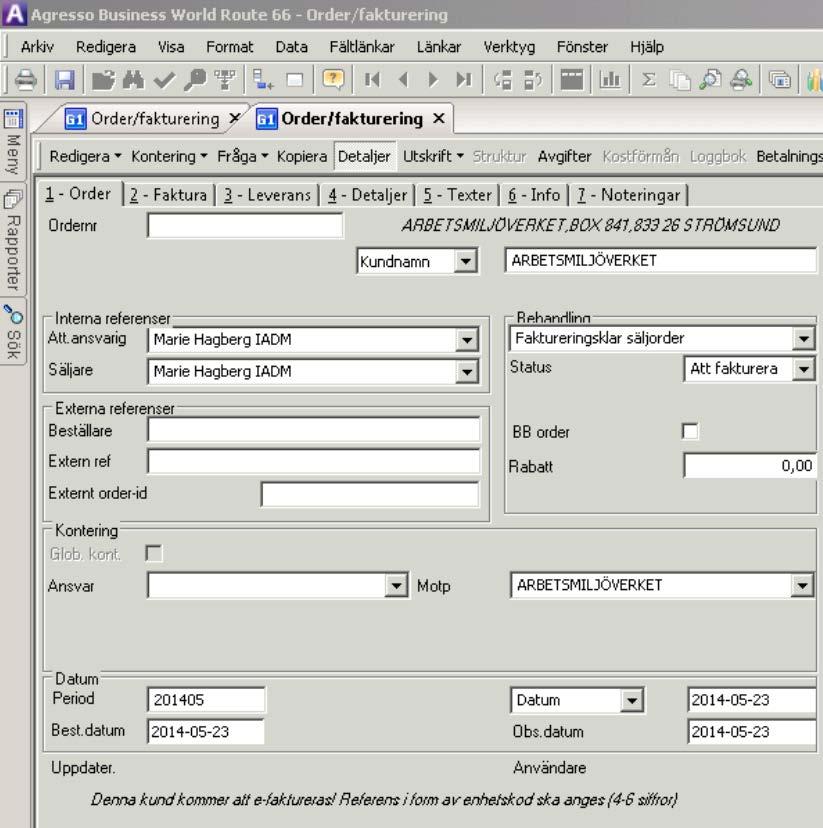
Task: Click the Detaljer button in form toolbar
Action: 364,156
